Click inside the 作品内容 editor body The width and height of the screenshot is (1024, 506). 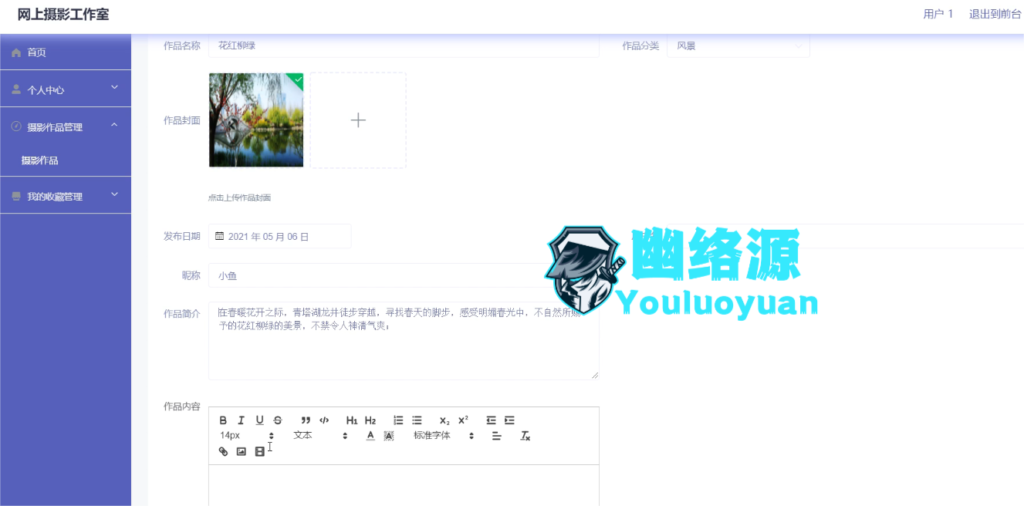(x=404, y=485)
